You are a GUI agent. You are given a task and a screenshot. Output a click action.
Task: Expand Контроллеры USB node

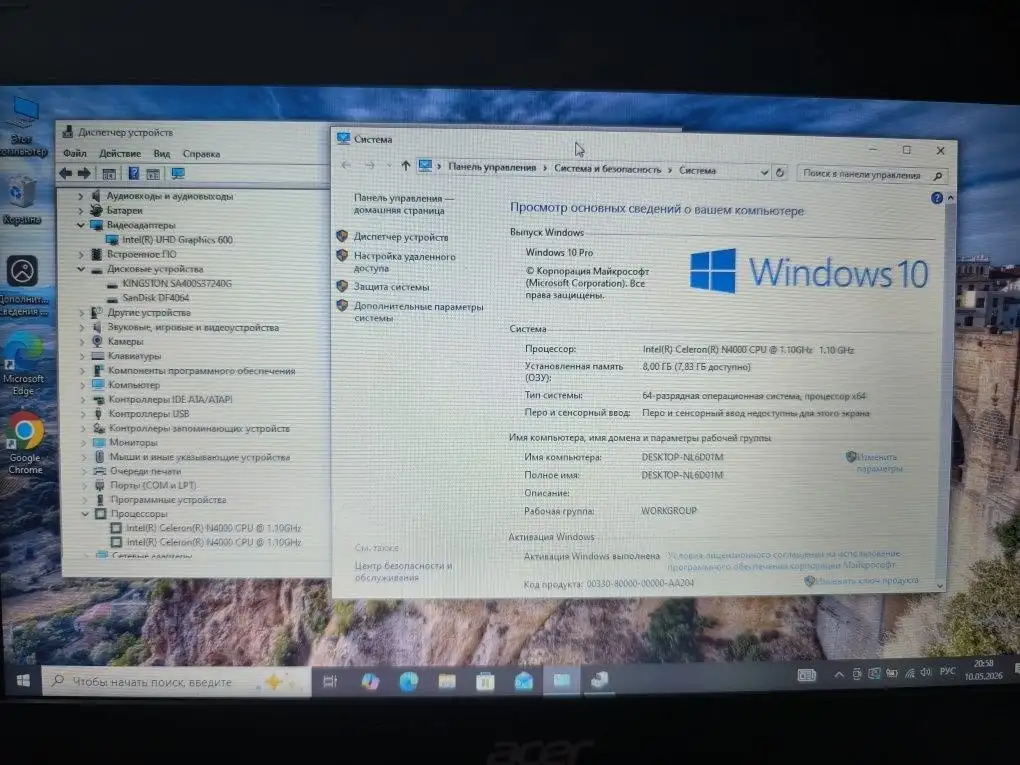point(83,414)
